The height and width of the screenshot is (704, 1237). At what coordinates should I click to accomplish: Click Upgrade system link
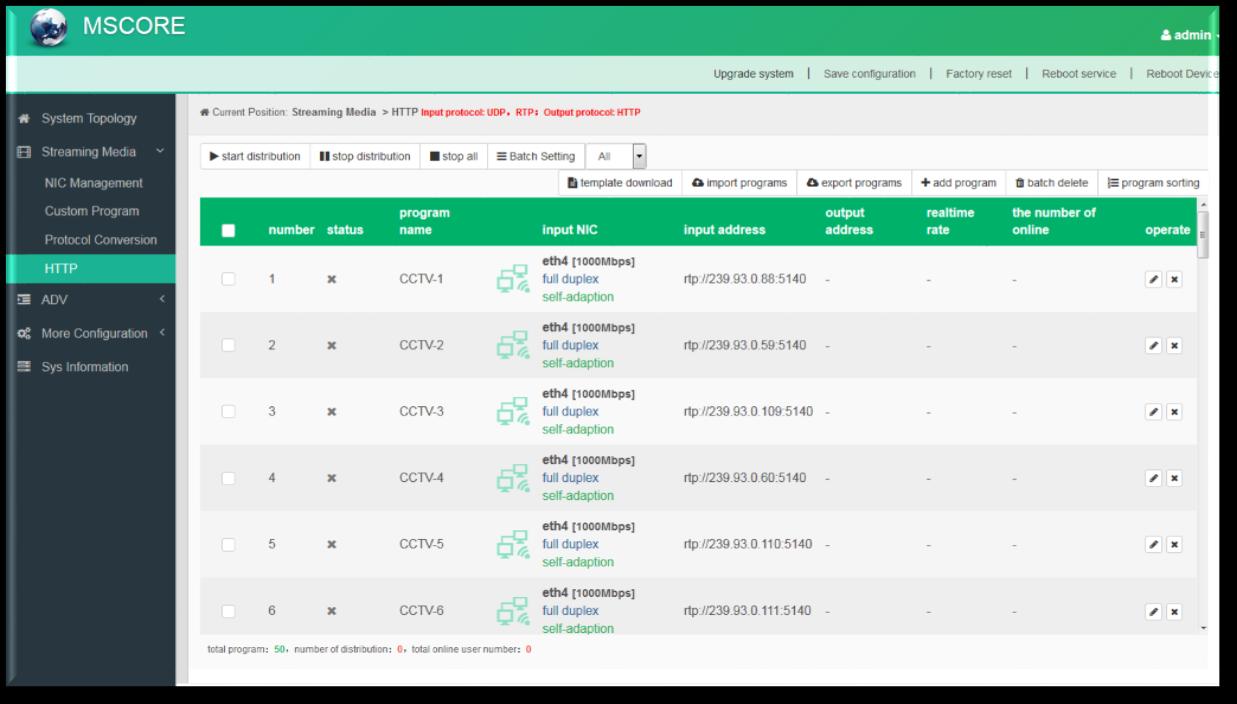(x=753, y=74)
